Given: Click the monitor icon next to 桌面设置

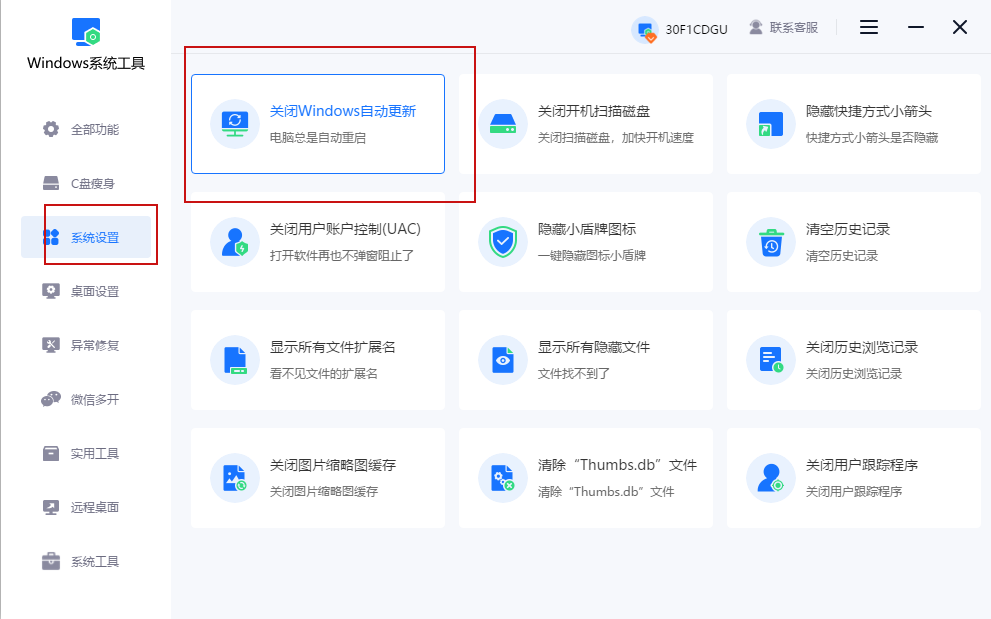Looking at the screenshot, I should click(x=51, y=291).
